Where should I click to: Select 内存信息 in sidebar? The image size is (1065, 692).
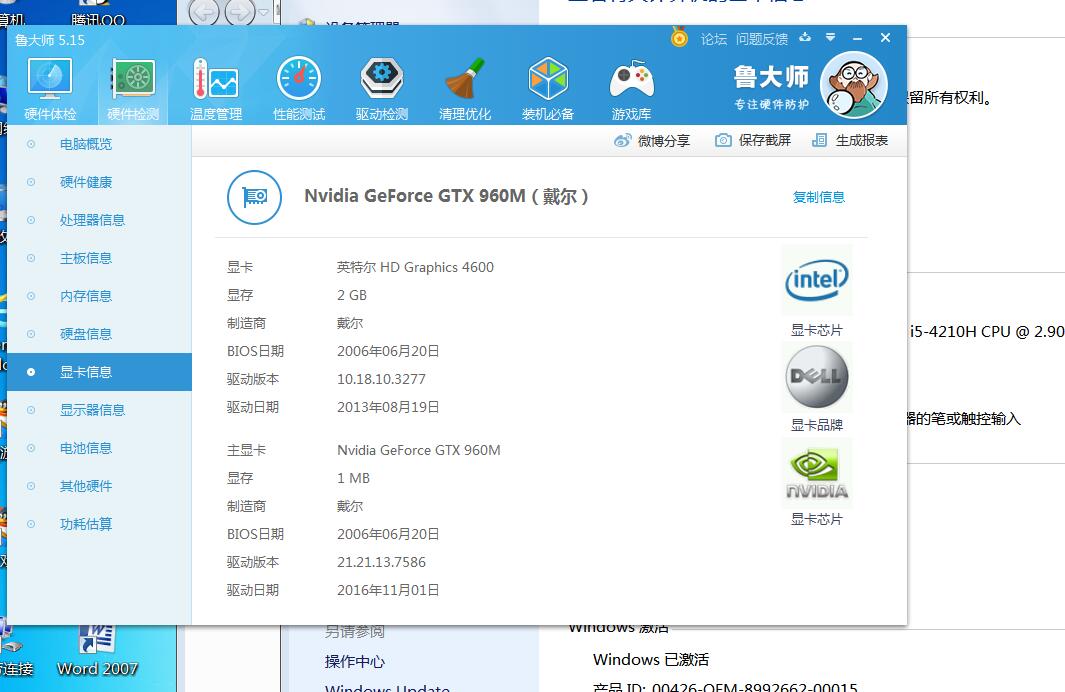99,296
